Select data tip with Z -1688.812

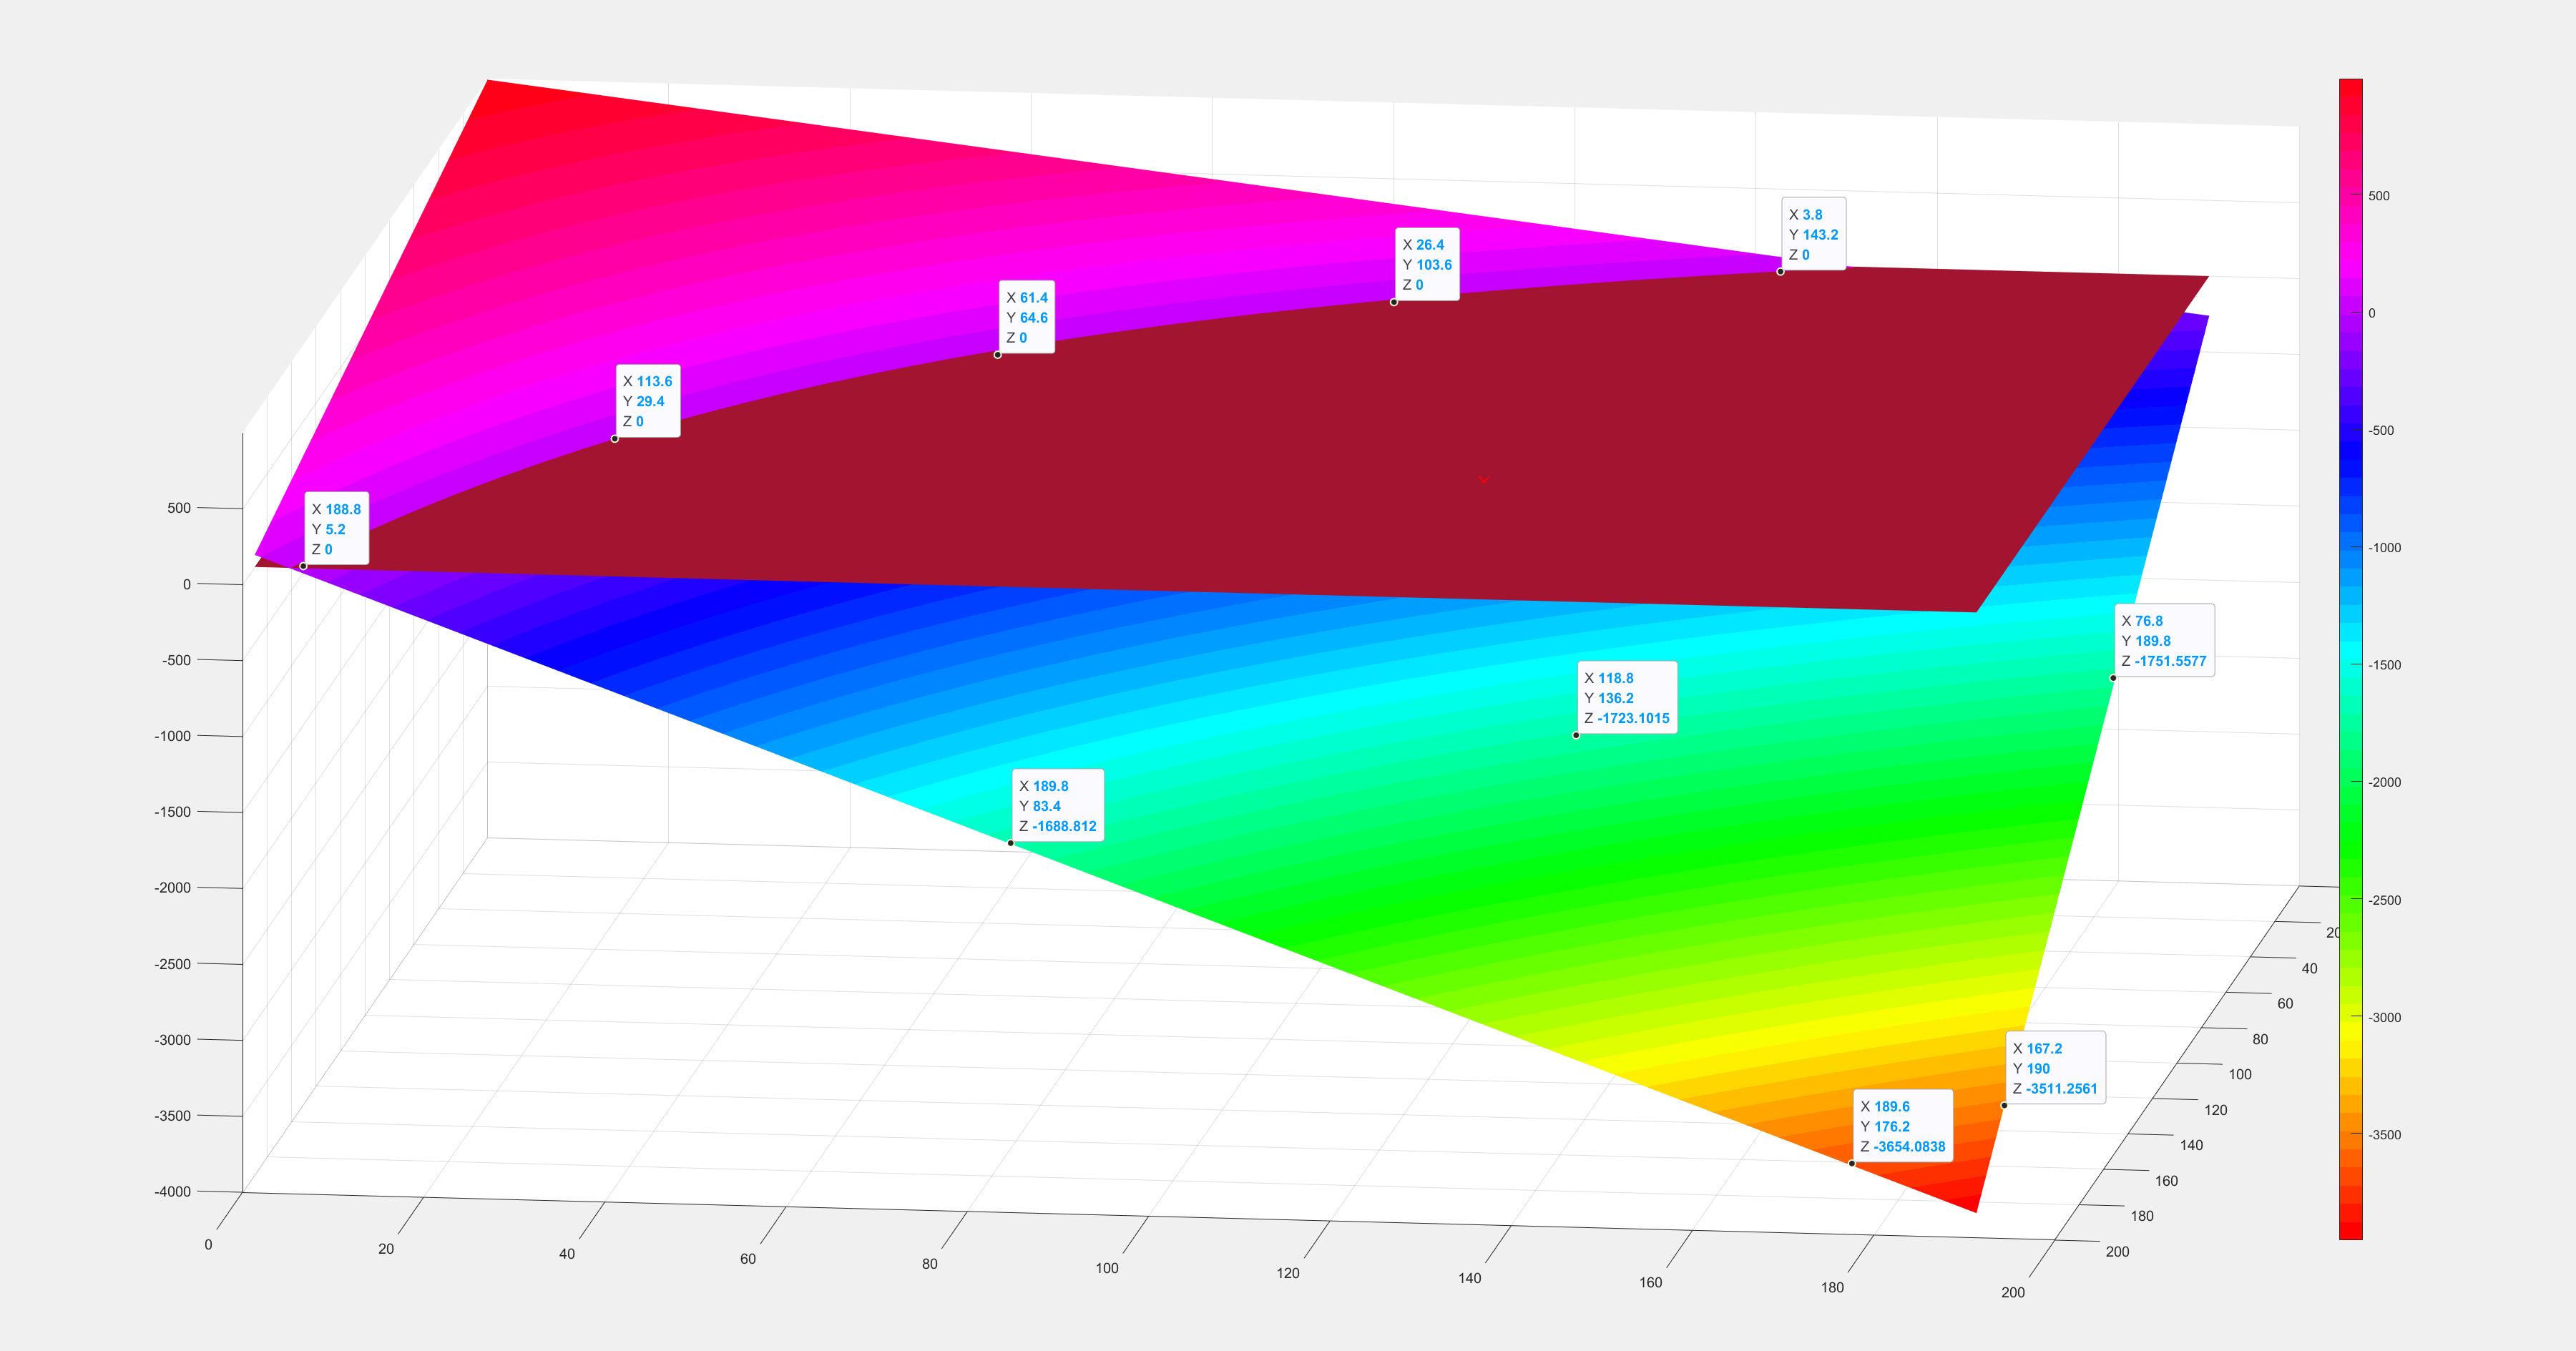tap(1058, 805)
